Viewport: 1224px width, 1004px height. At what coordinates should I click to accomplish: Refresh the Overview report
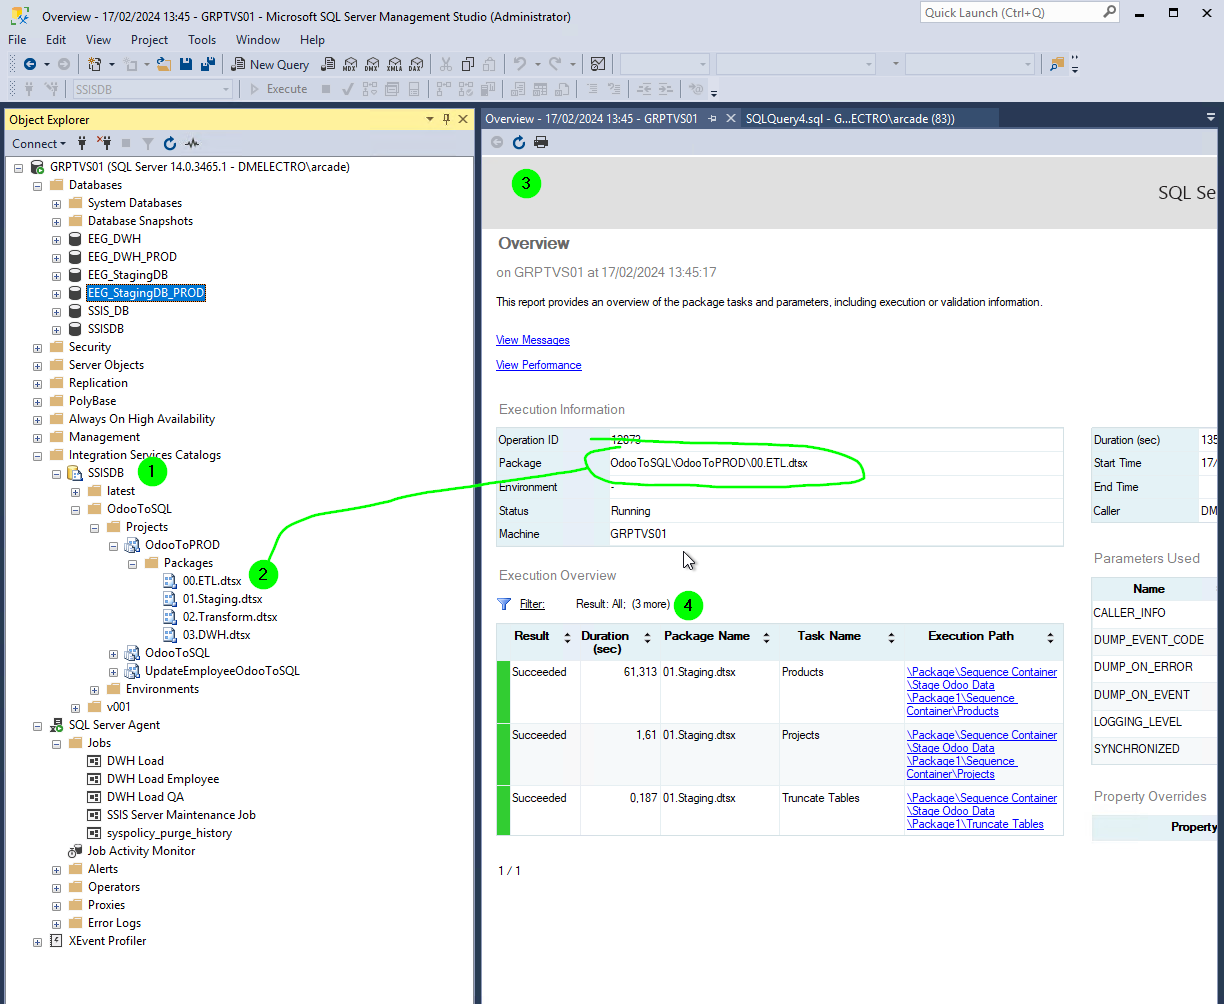pos(519,142)
